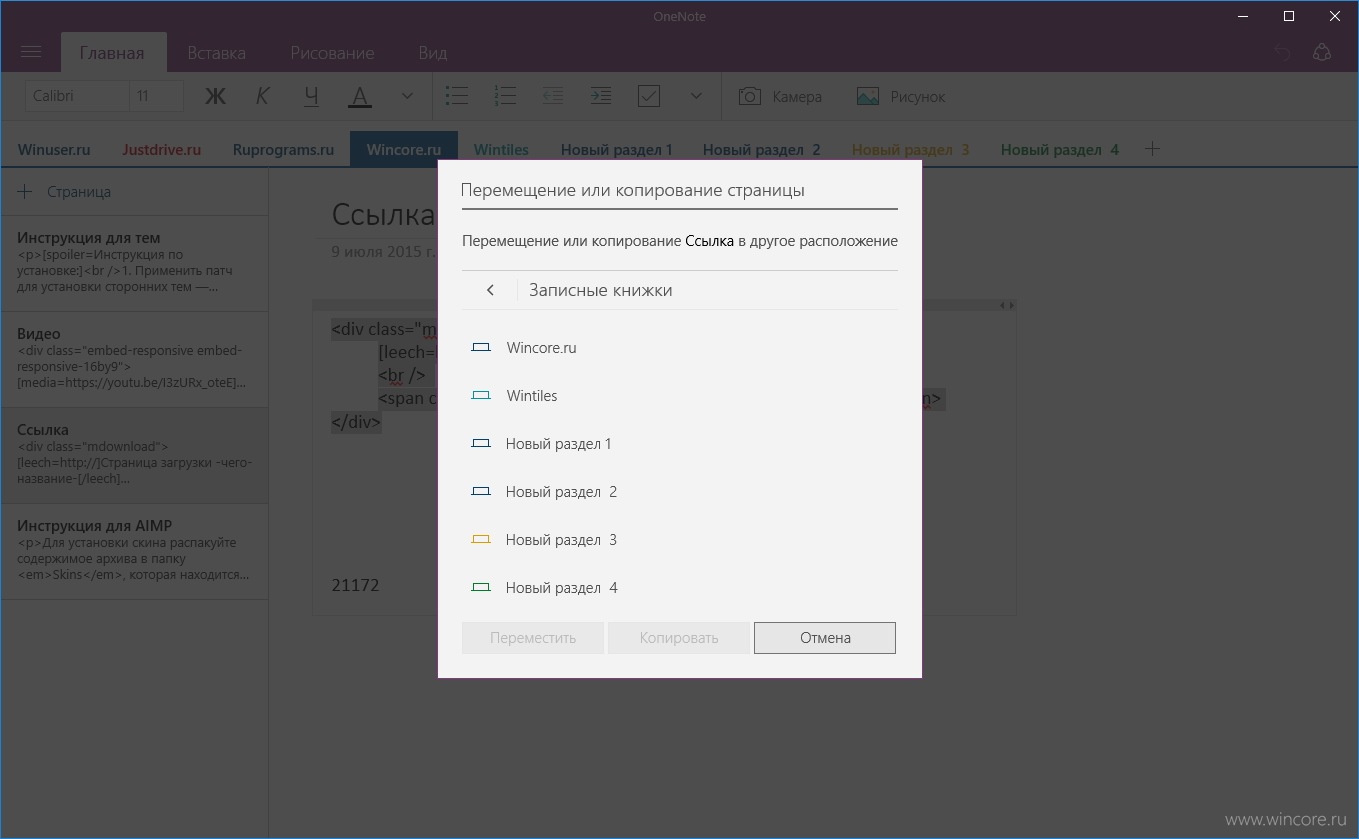The image size is (1359, 839).
Task: Toggle bold formatting (Ж)
Action: [x=215, y=96]
